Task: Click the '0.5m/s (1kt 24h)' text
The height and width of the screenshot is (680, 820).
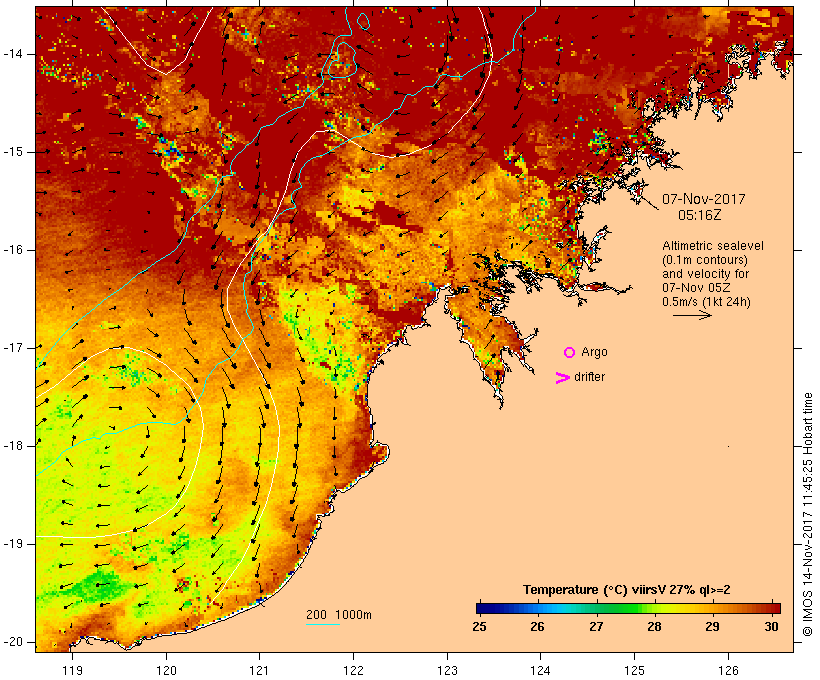Action: pyautogui.click(x=706, y=302)
